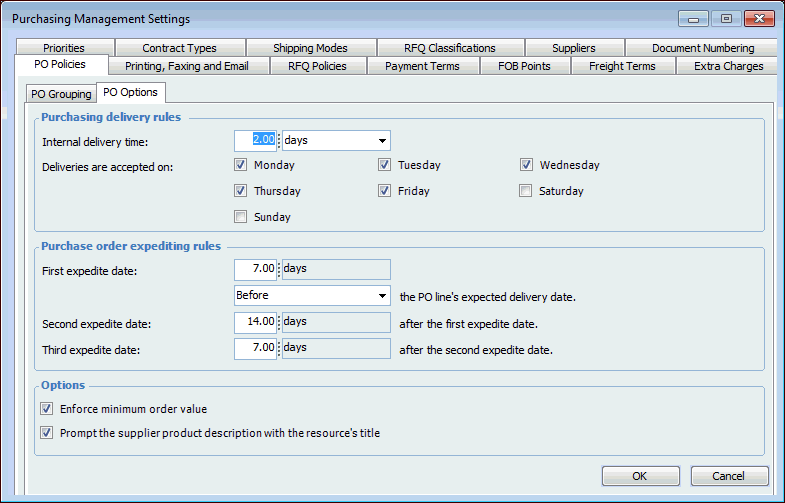Enable Sunday deliveries checkbox

[240, 216]
